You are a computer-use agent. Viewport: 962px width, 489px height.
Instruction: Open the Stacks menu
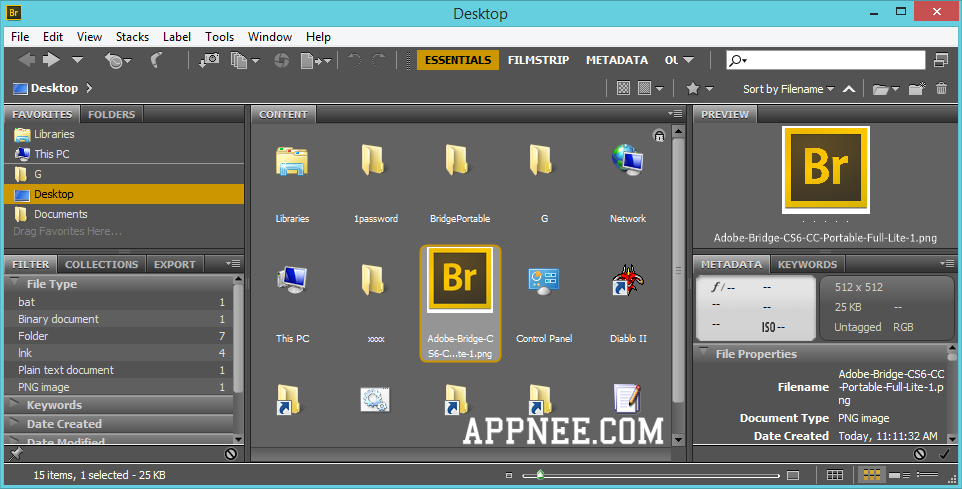(x=133, y=37)
